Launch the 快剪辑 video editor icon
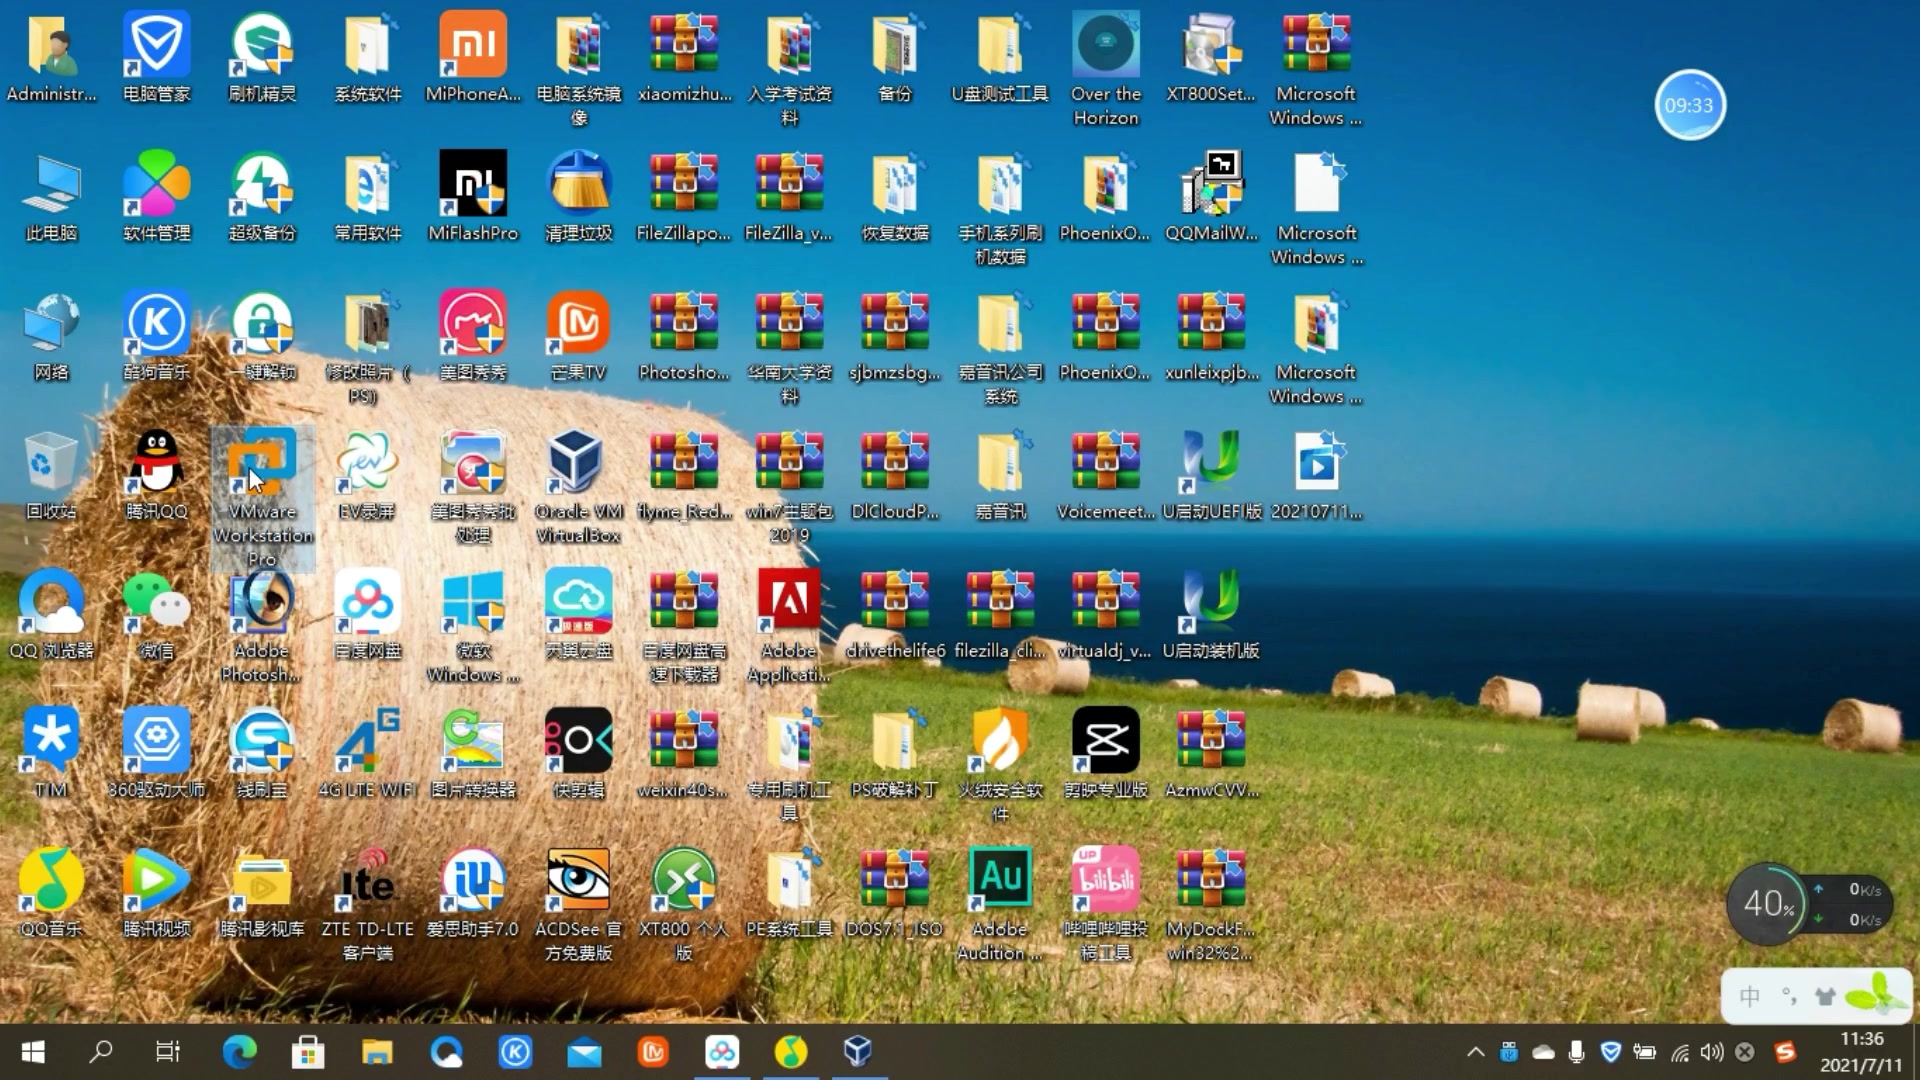The height and width of the screenshot is (1080, 1920). pos(579,753)
